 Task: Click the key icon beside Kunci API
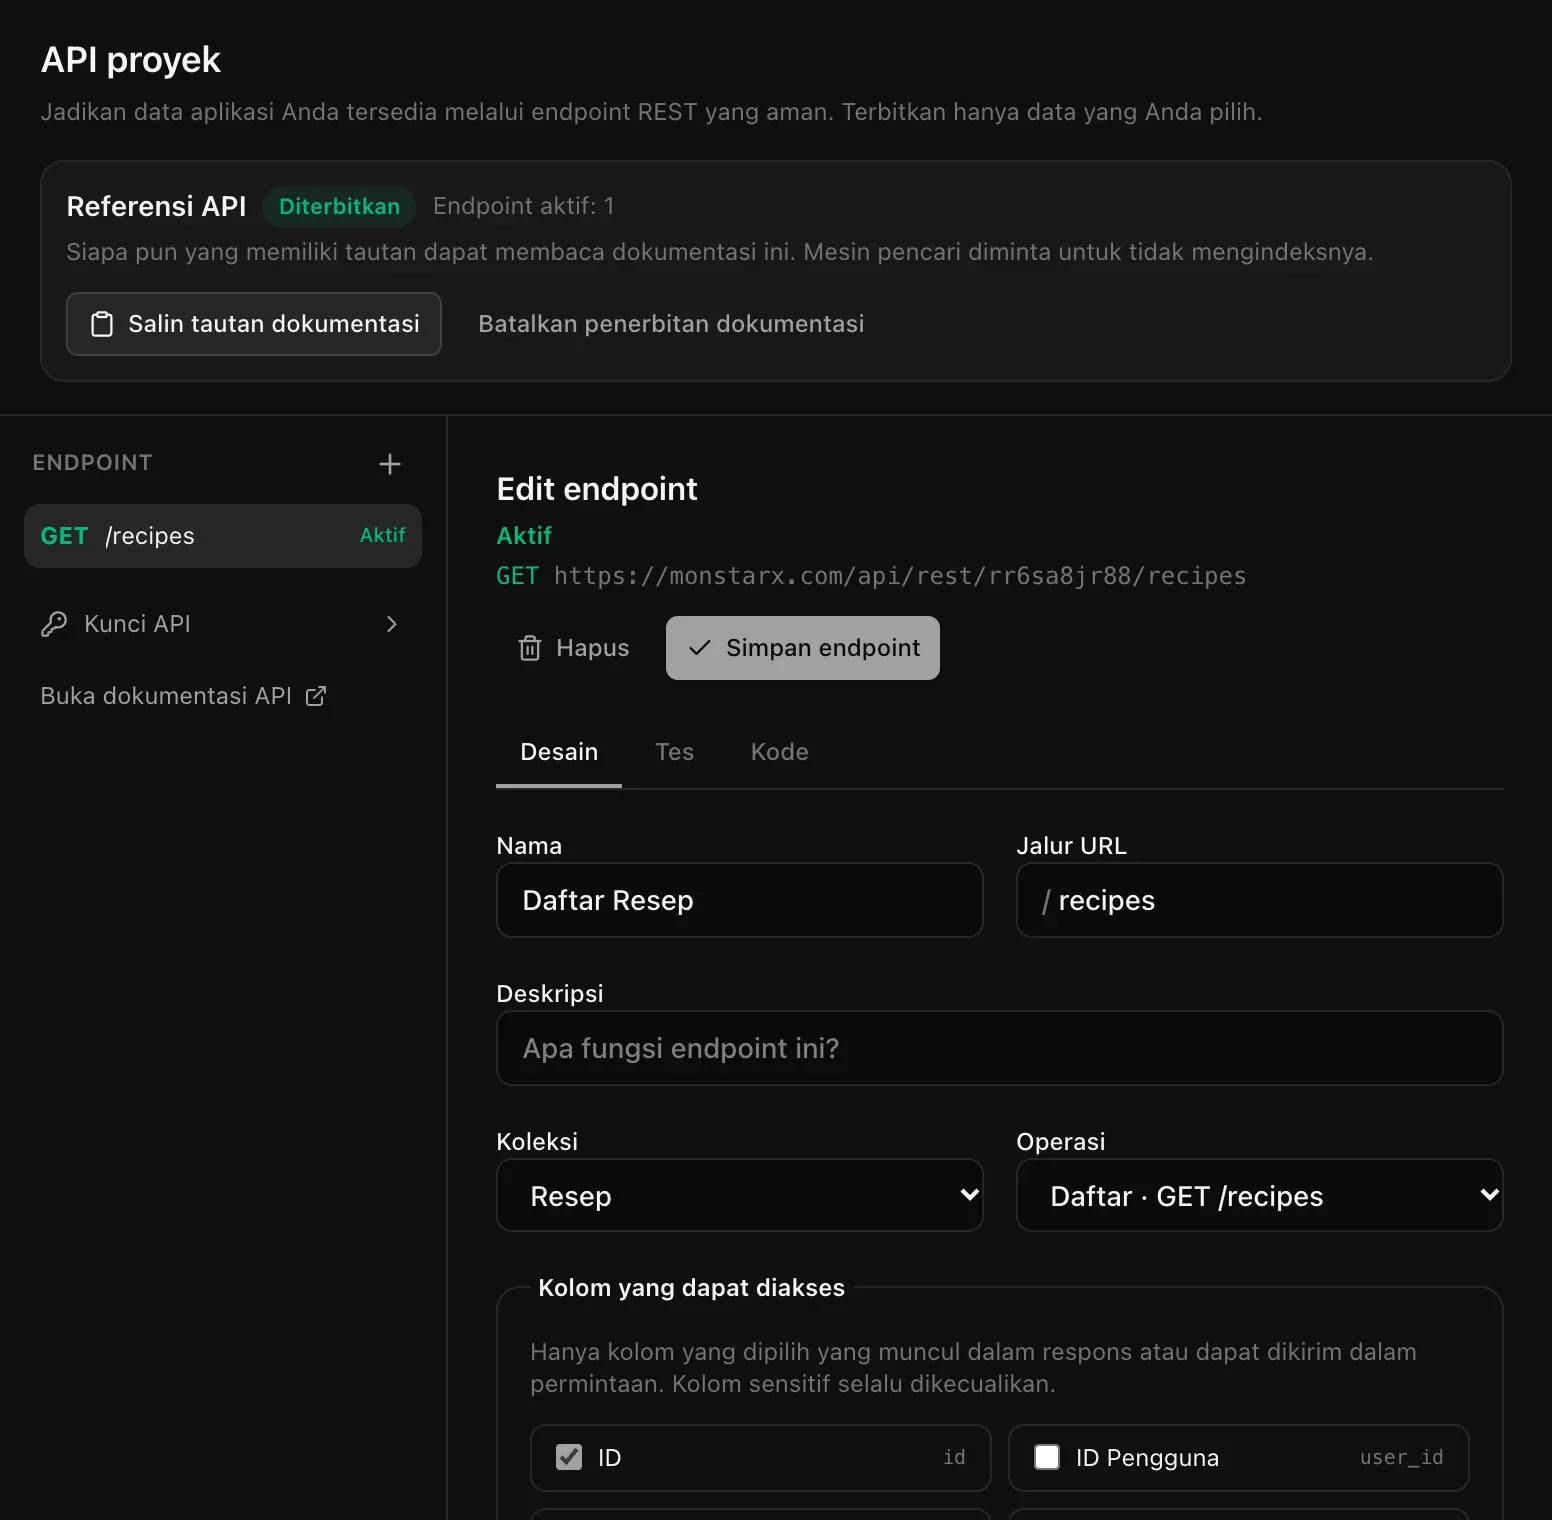54,624
